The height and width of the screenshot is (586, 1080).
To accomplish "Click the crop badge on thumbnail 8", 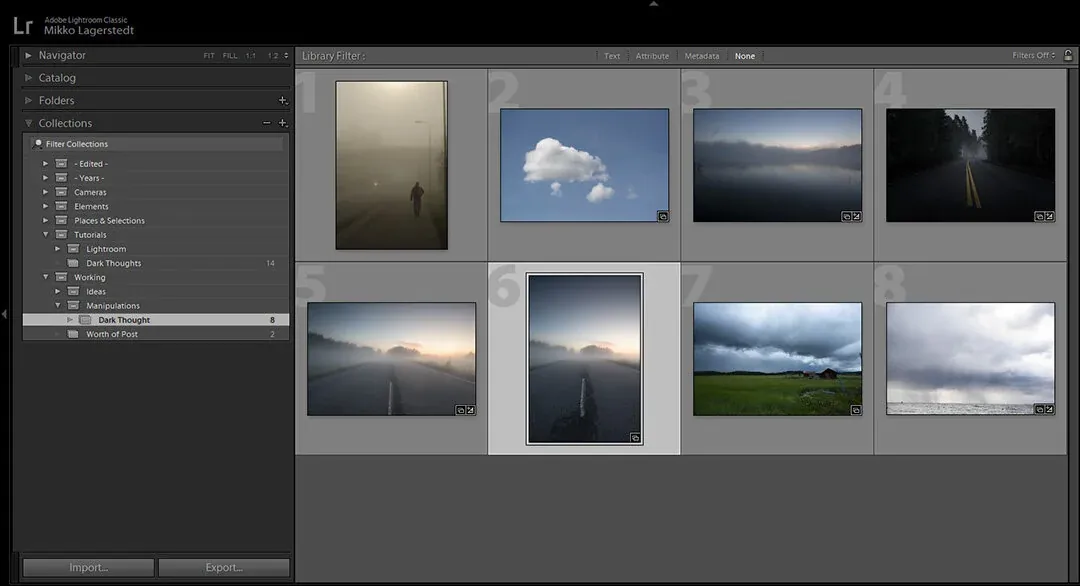I will (x=1050, y=408).
